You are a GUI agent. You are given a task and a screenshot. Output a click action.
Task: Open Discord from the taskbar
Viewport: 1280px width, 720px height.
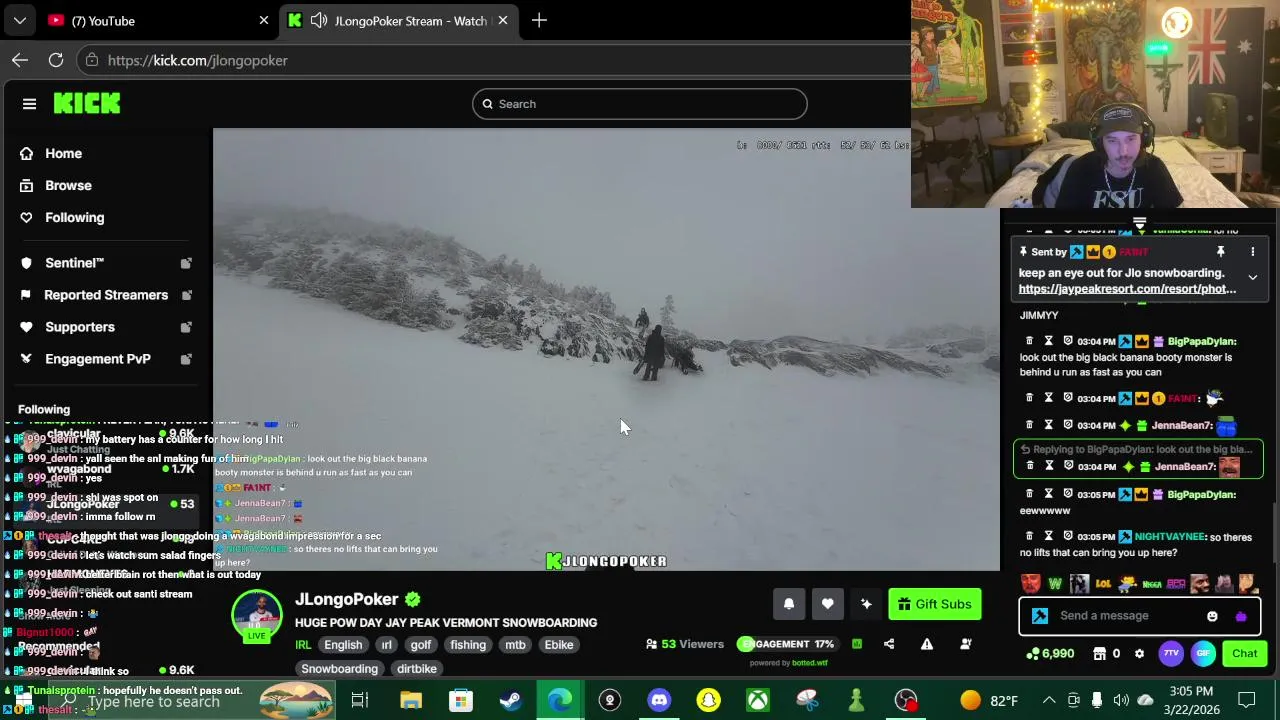pos(659,700)
